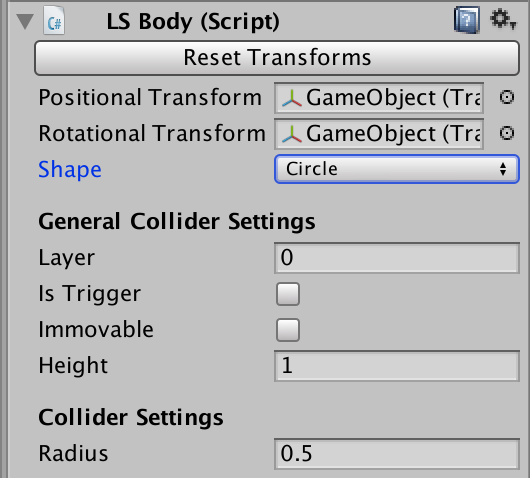Click the Reset Transforms button
Image resolution: width=530 pixels, height=478 pixels.
tap(277, 58)
